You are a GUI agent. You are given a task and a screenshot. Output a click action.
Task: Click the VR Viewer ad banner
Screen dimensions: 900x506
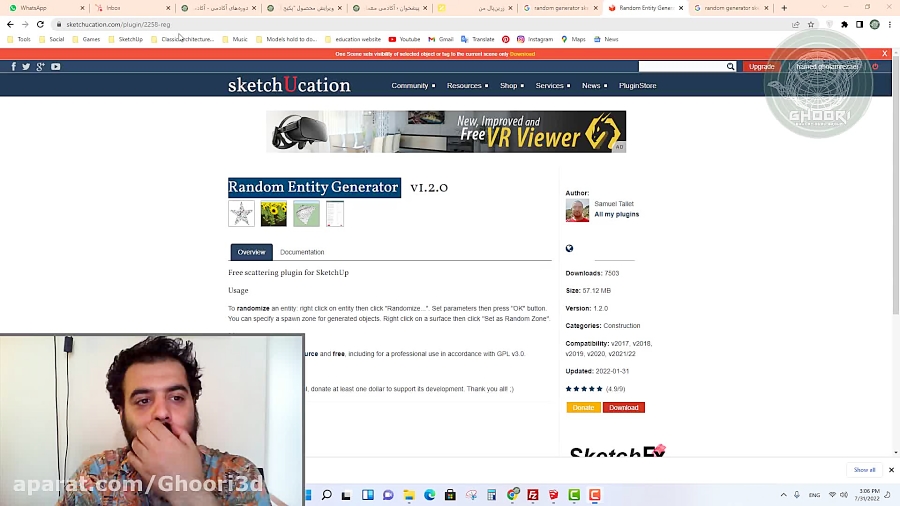[x=446, y=131]
